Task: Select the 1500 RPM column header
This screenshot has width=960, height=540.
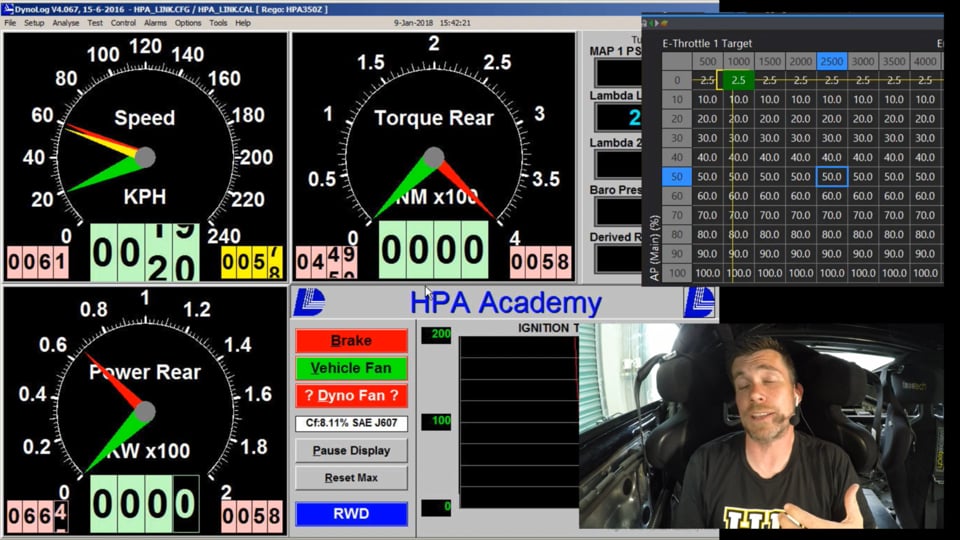Action: pos(770,61)
